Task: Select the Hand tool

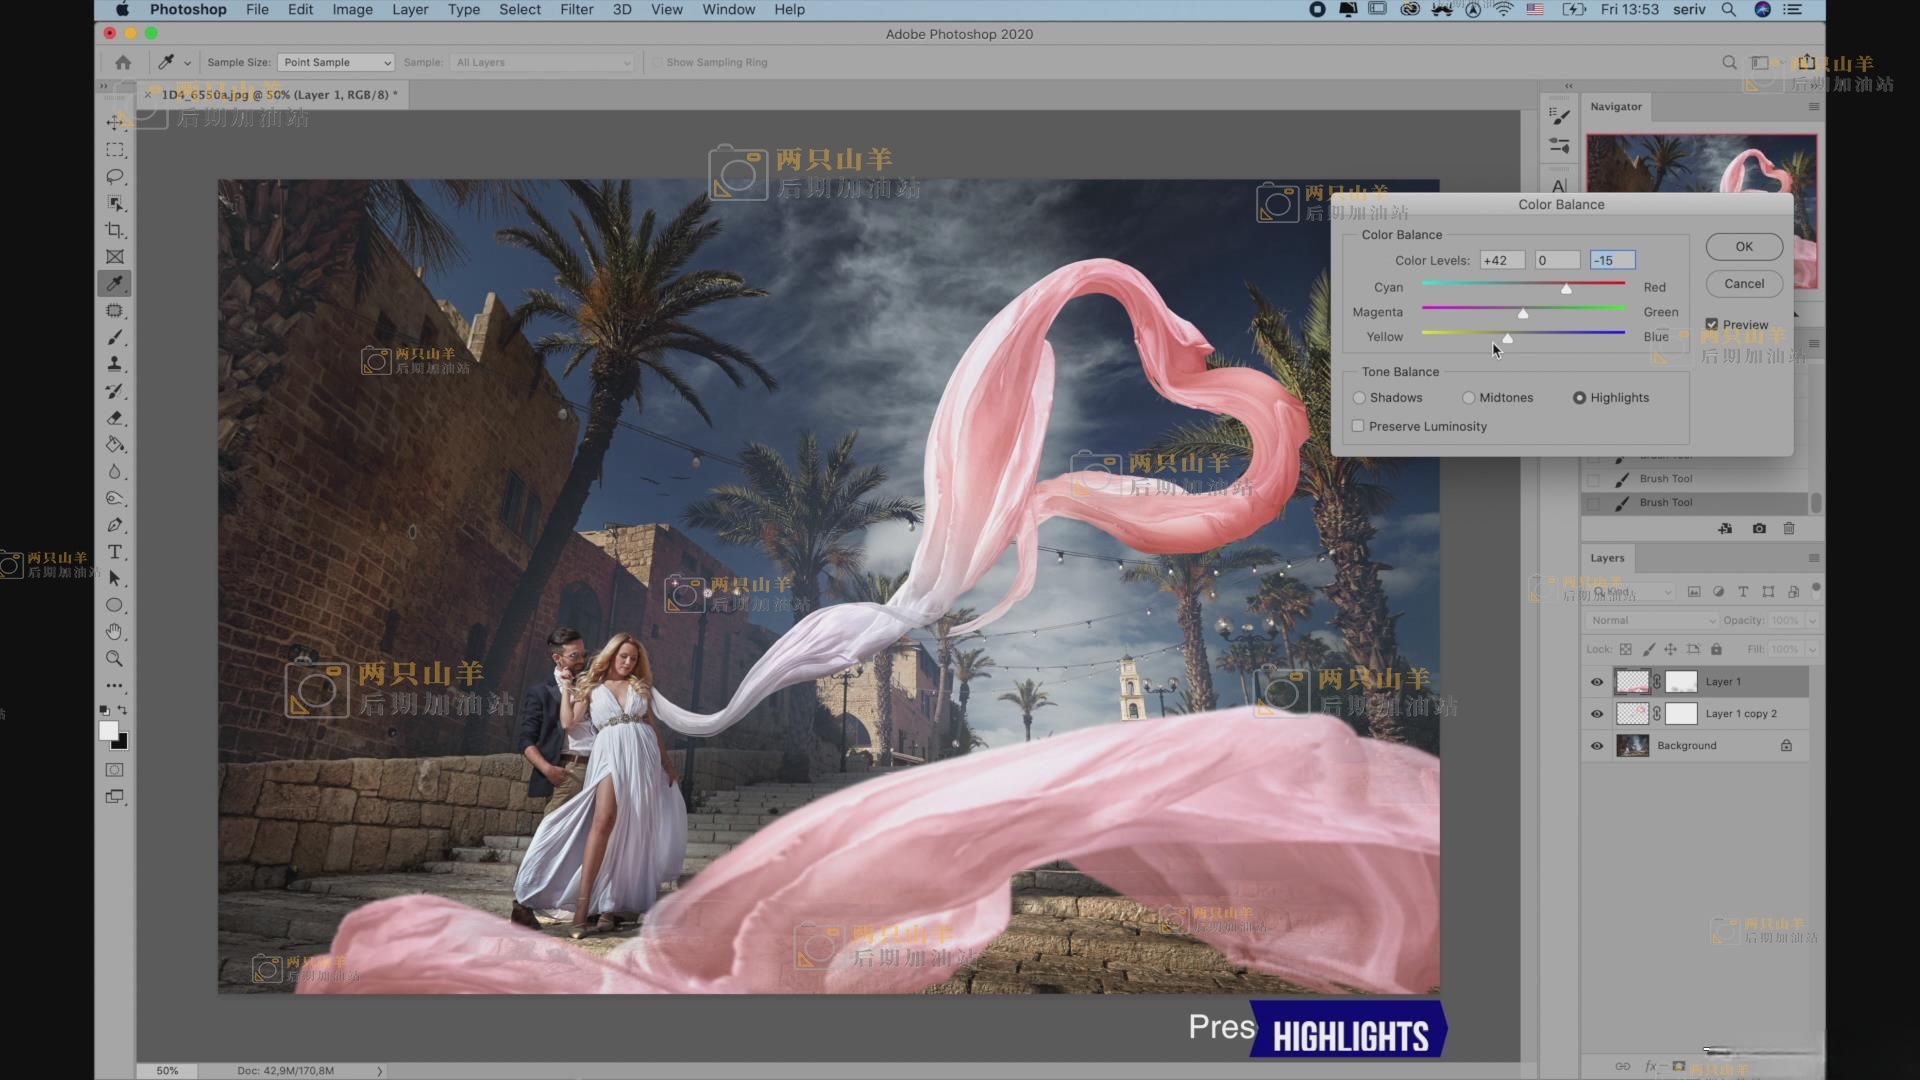Action: pyautogui.click(x=115, y=632)
